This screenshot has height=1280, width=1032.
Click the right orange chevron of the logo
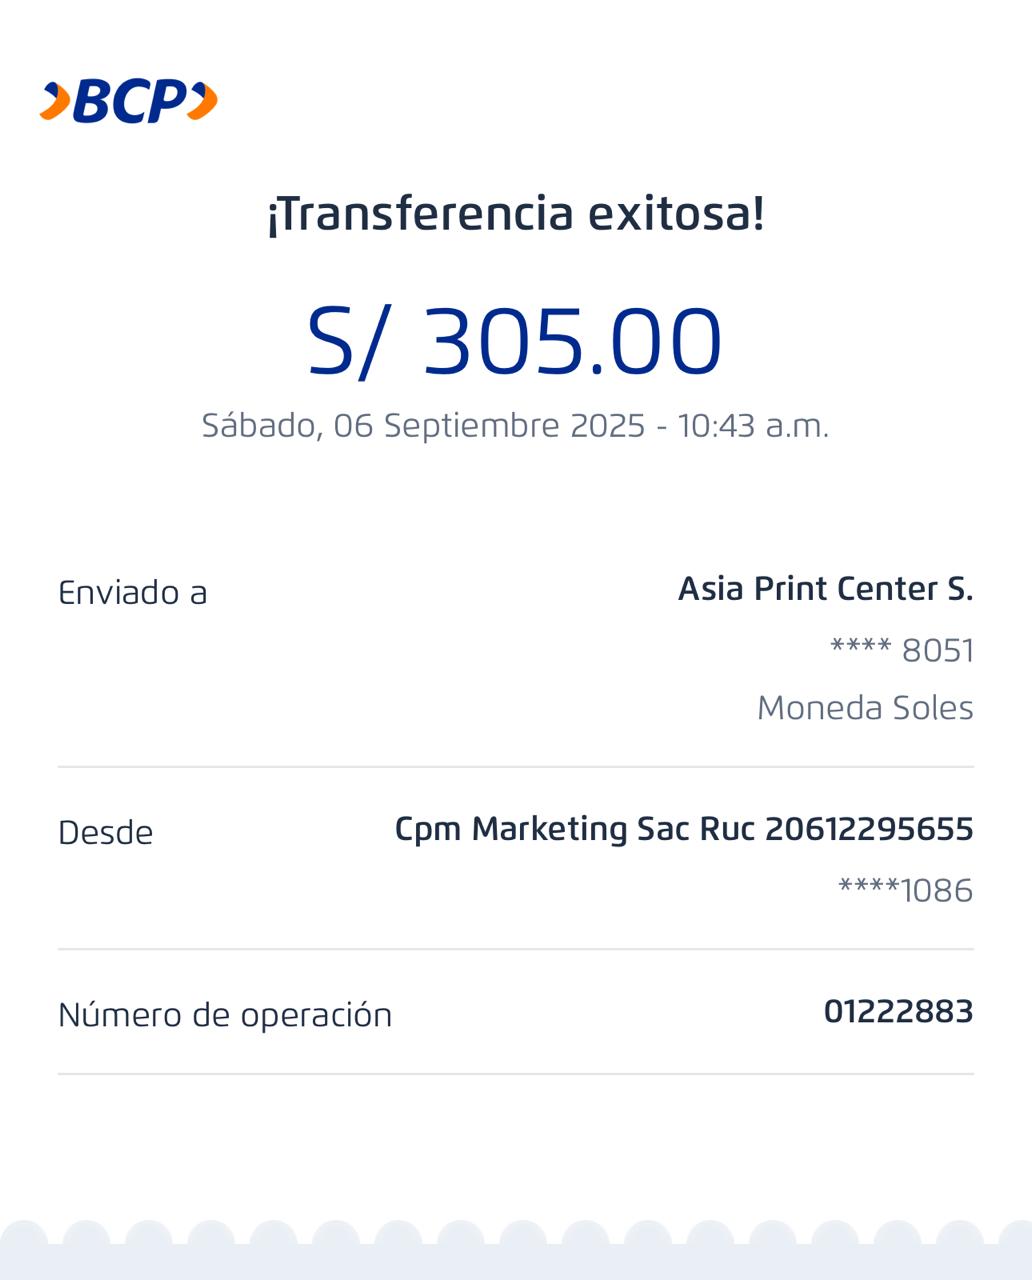click(203, 101)
